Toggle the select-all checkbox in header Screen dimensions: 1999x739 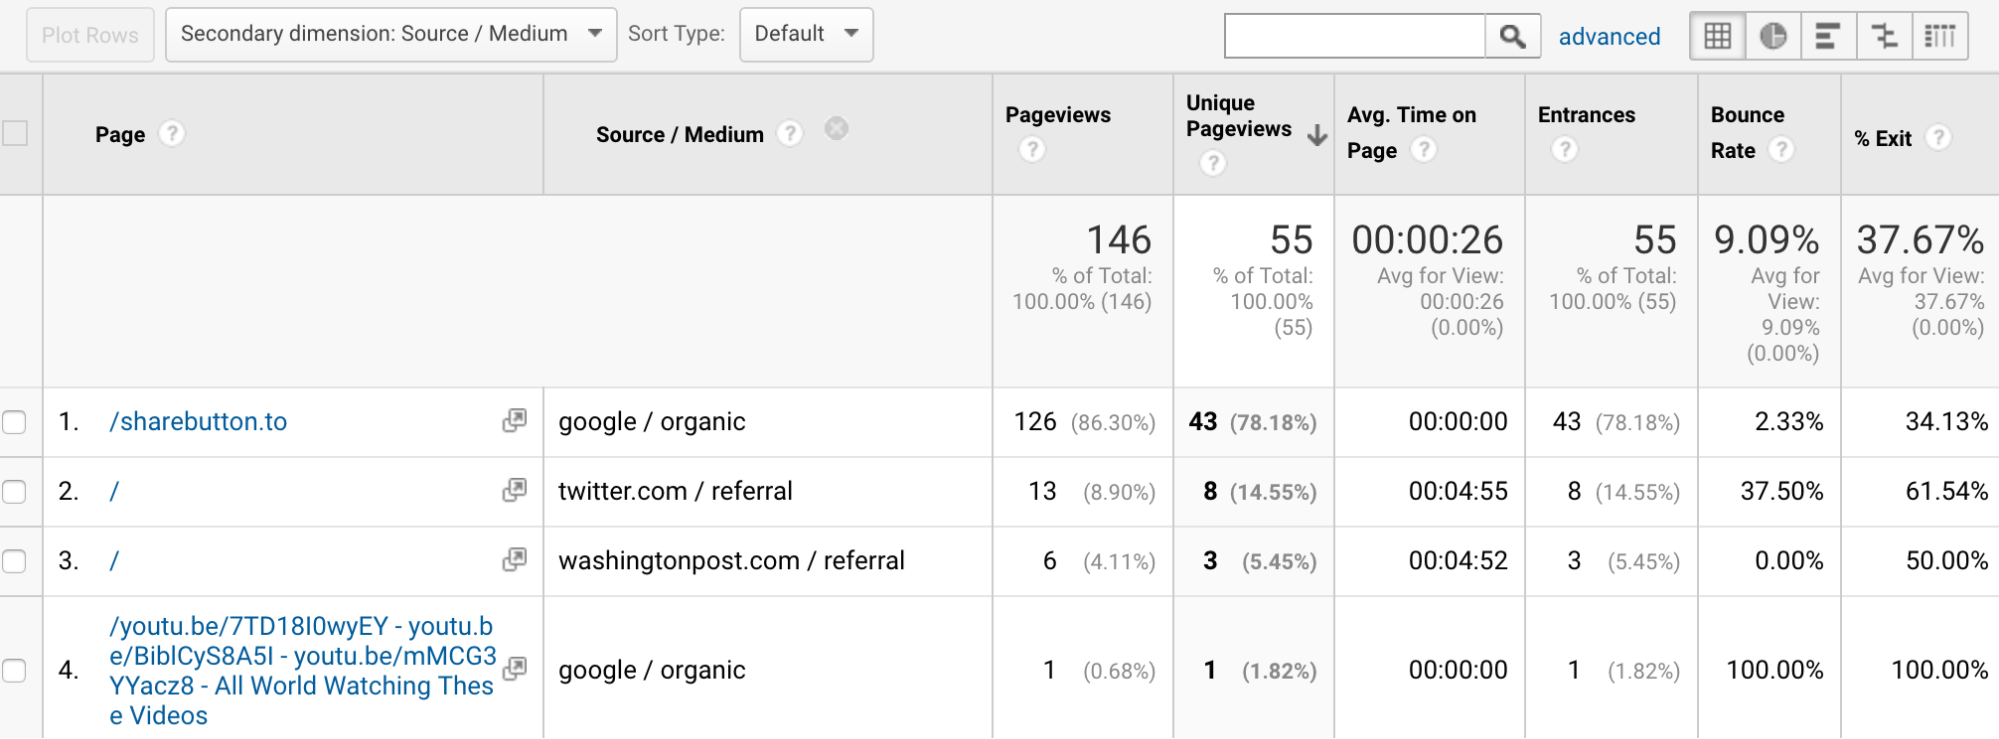[x=15, y=133]
